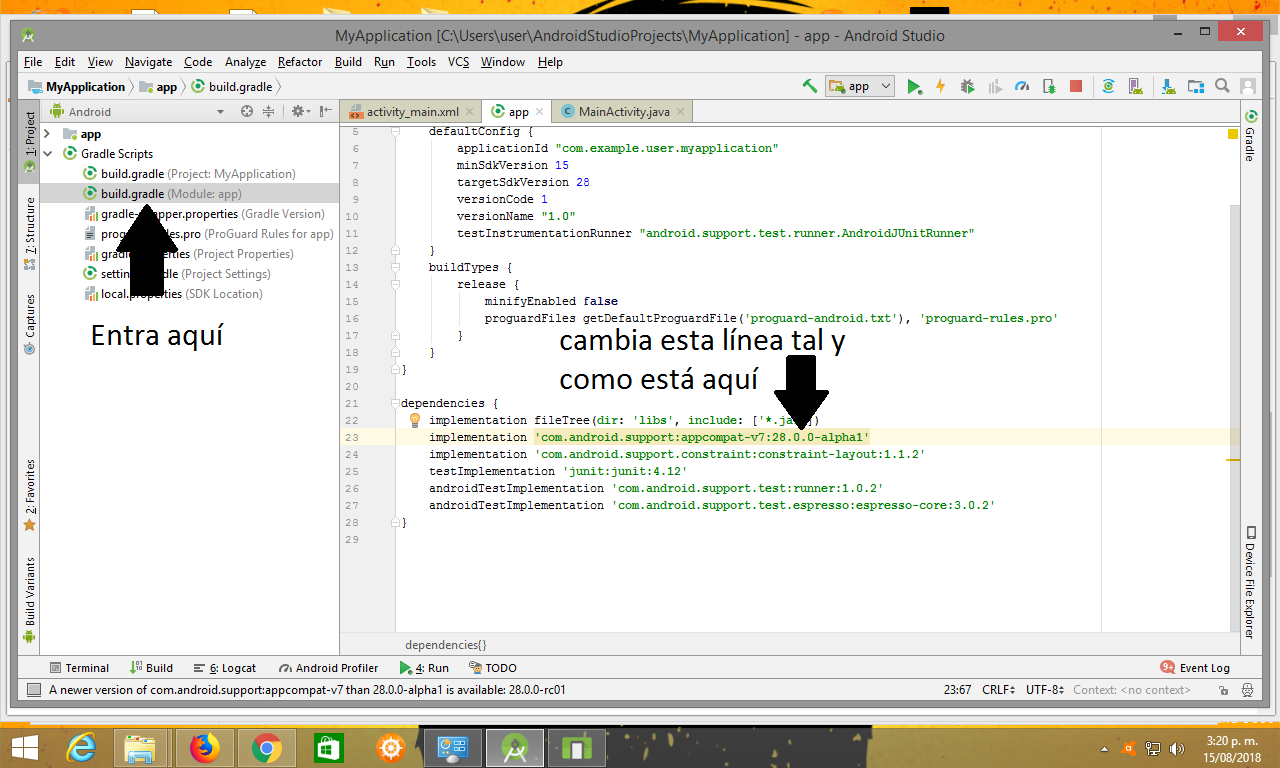Click the Make Project hammer icon
The width and height of the screenshot is (1280, 768).
coord(810,86)
